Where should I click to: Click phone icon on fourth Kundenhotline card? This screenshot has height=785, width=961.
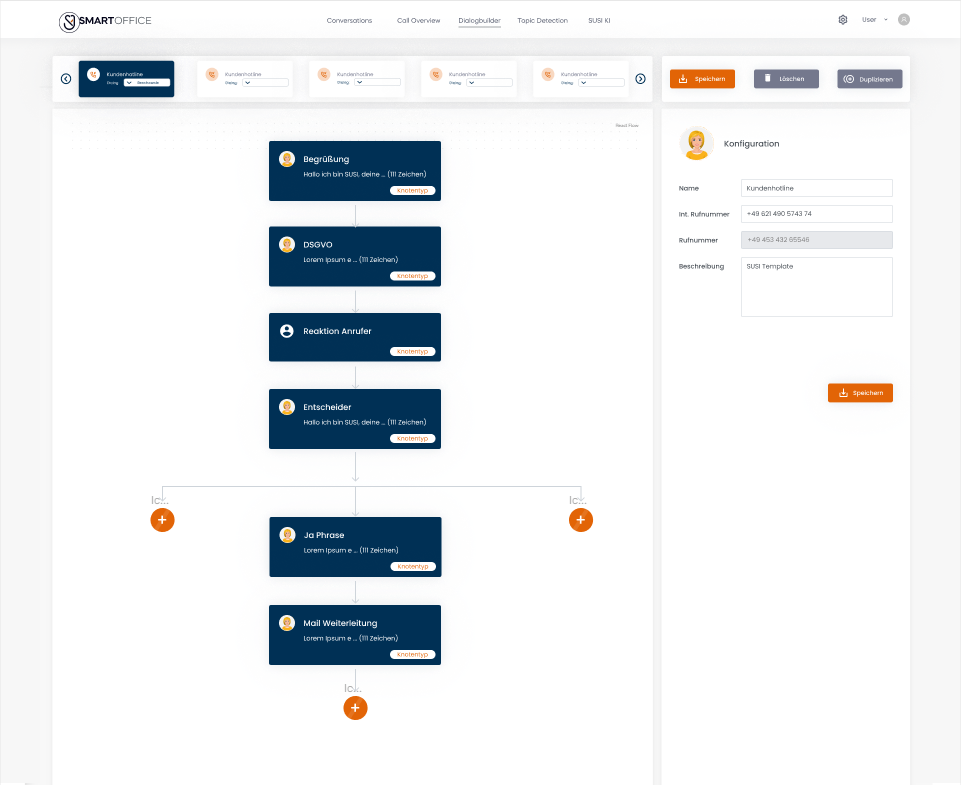436,74
